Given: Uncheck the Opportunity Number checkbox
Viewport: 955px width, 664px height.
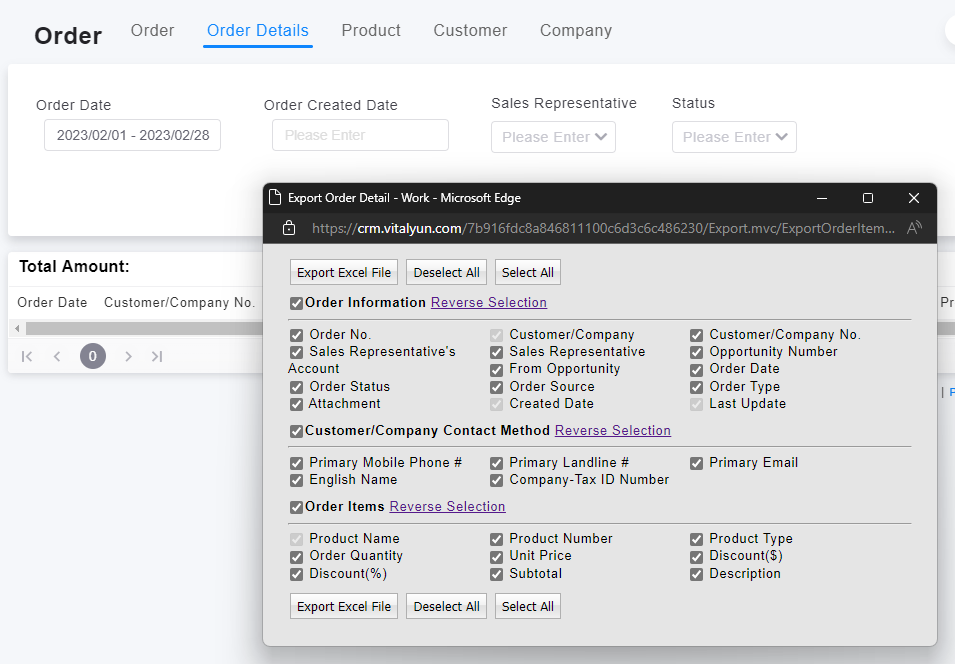Looking at the screenshot, I should tap(697, 353).
